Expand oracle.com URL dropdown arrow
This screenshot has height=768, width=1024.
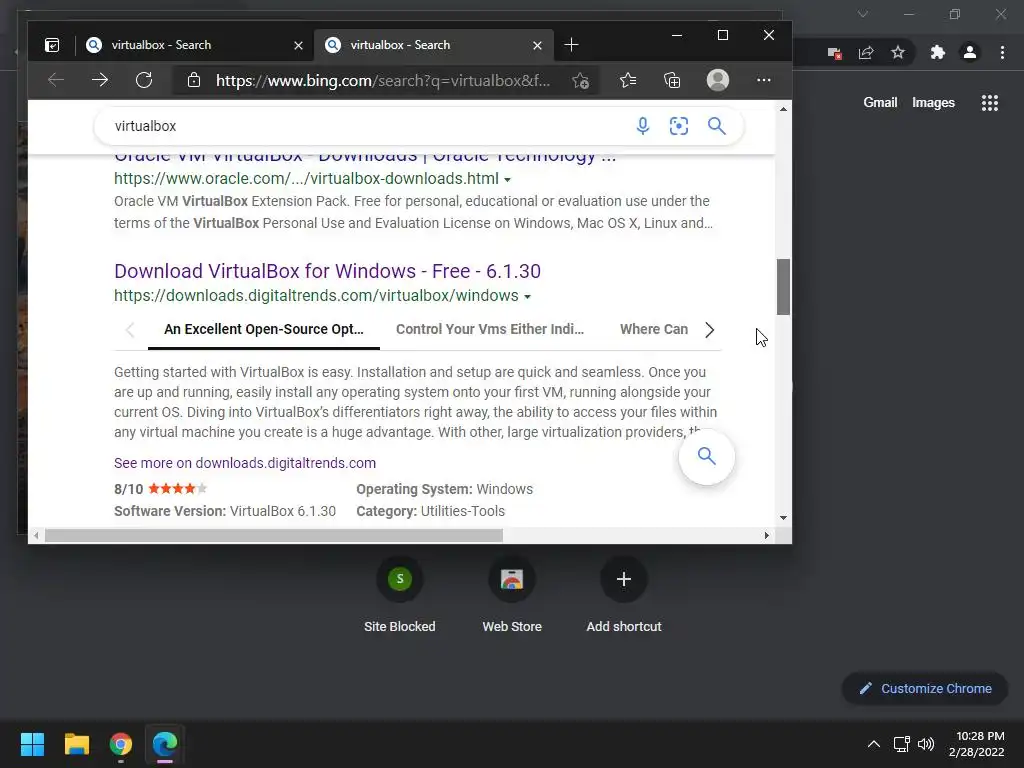(507, 180)
